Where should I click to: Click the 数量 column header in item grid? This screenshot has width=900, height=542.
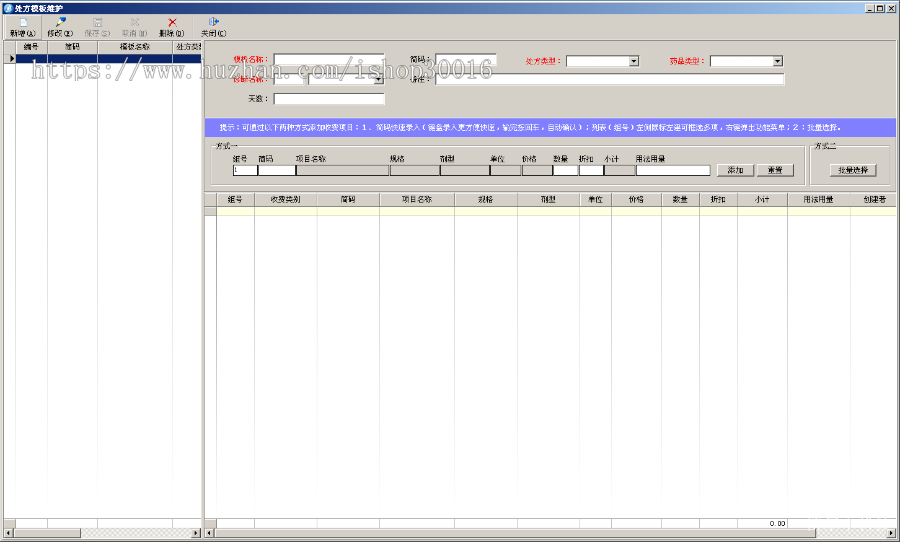680,199
